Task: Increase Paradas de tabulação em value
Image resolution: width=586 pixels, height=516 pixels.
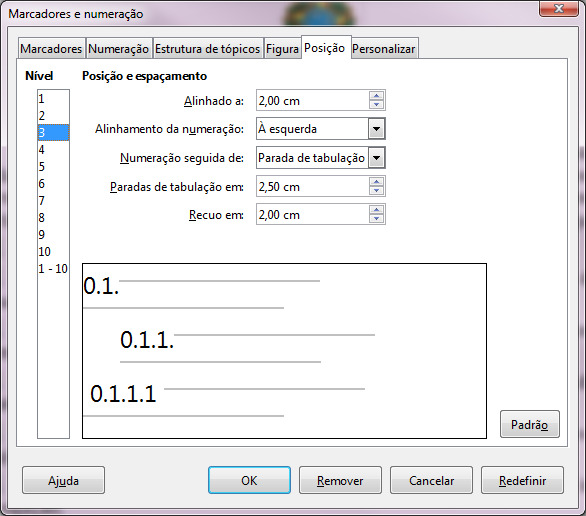Action: pos(376,182)
